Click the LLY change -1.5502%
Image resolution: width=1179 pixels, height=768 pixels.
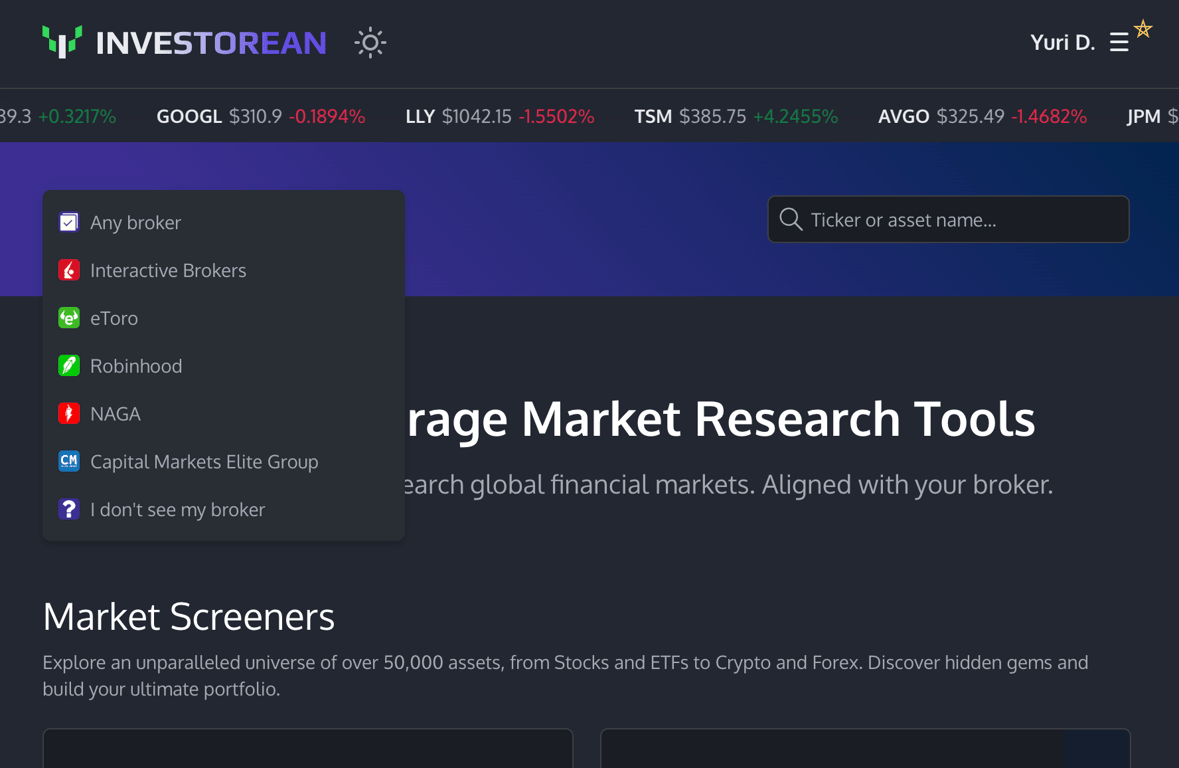click(x=556, y=117)
